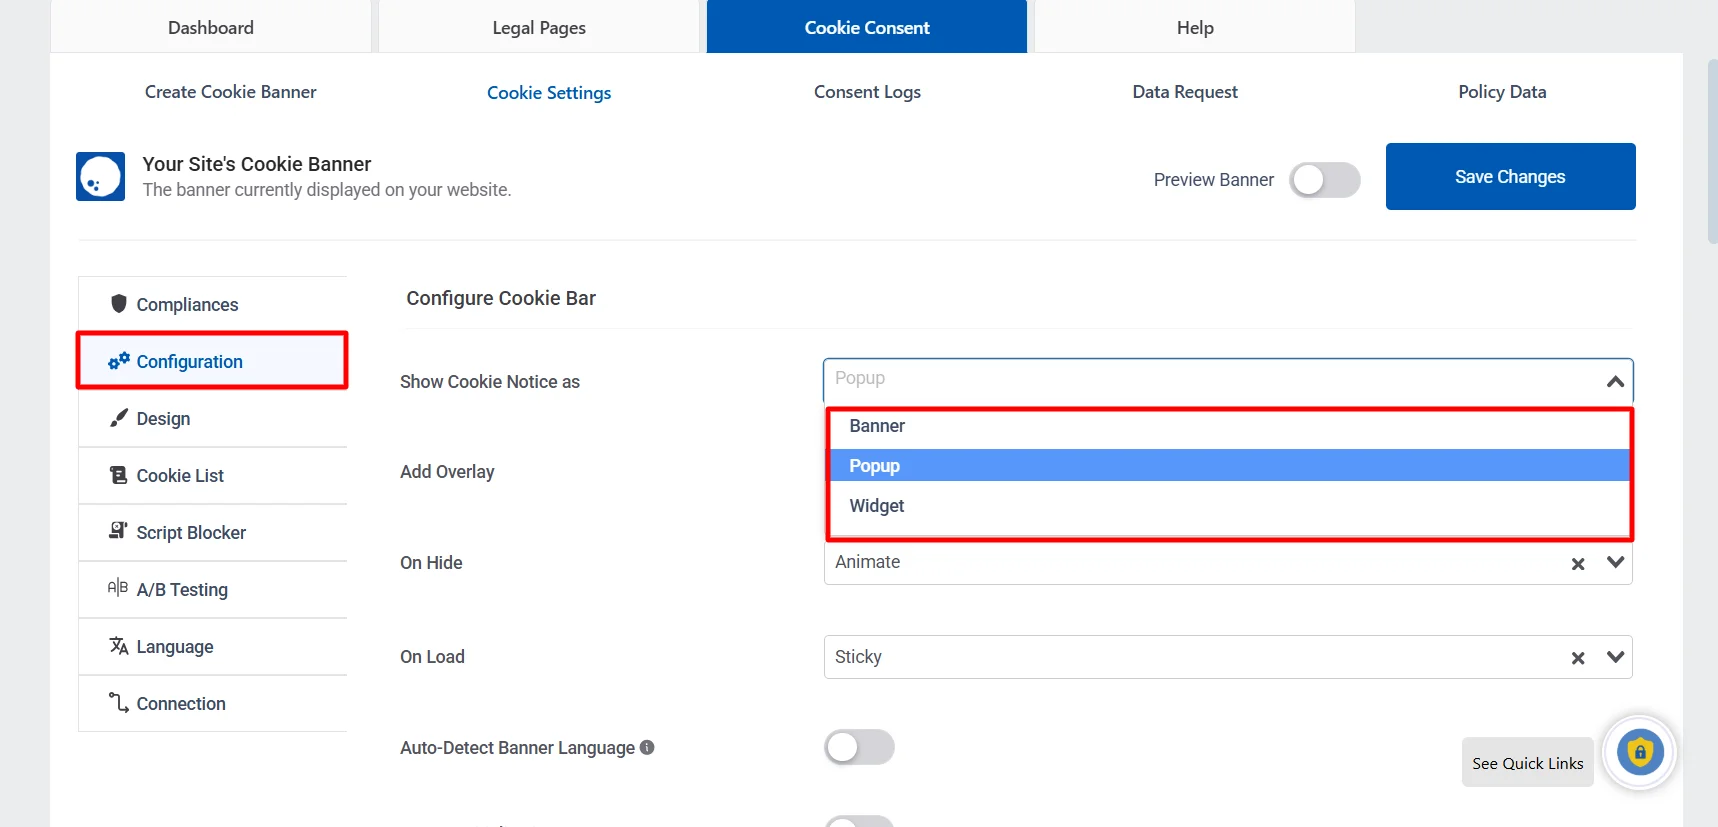The width and height of the screenshot is (1718, 827).
Task: Choose Banner from the notice type list
Action: (1229, 426)
